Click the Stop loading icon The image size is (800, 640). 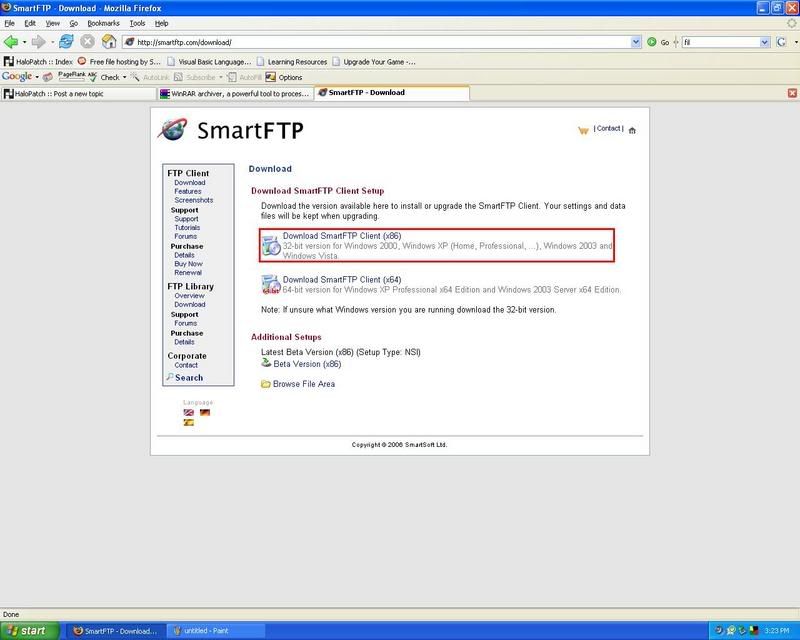coord(88,42)
